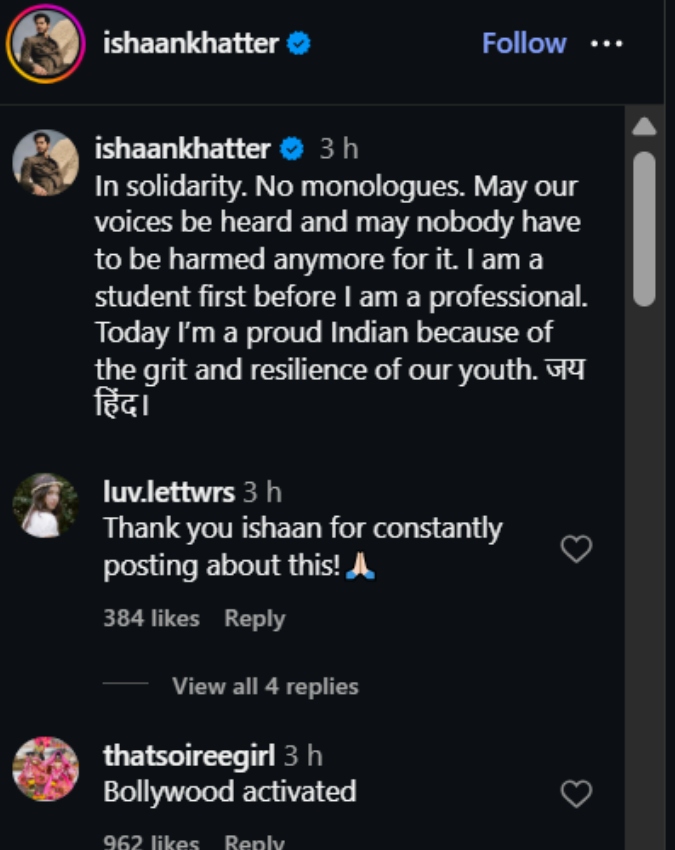Viewport: 675px width, 850px height.
Task: Open ishaankhatter avatar beside the caption
Action: click(x=46, y=163)
